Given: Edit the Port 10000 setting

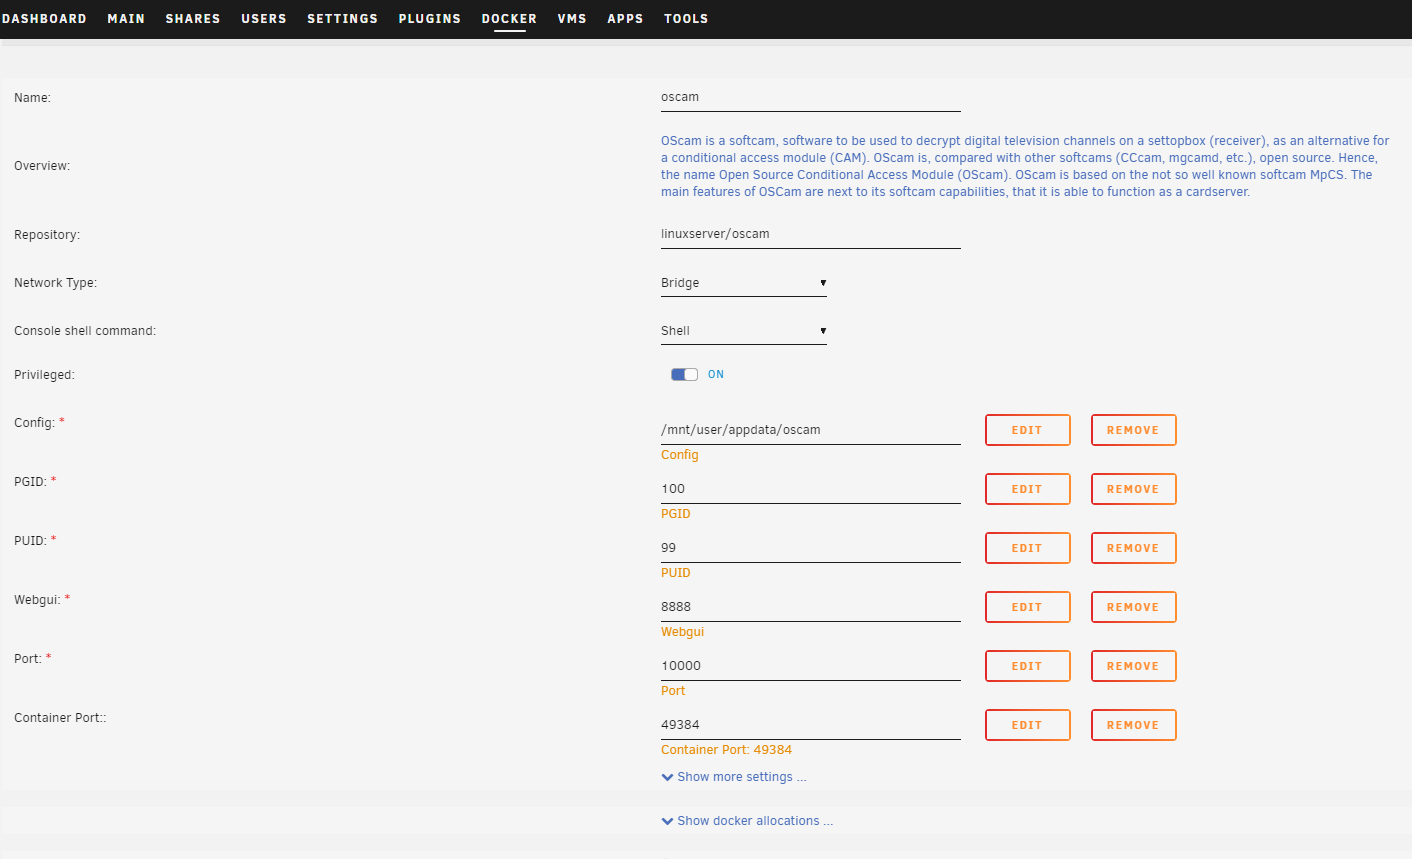Looking at the screenshot, I should [x=1027, y=667].
